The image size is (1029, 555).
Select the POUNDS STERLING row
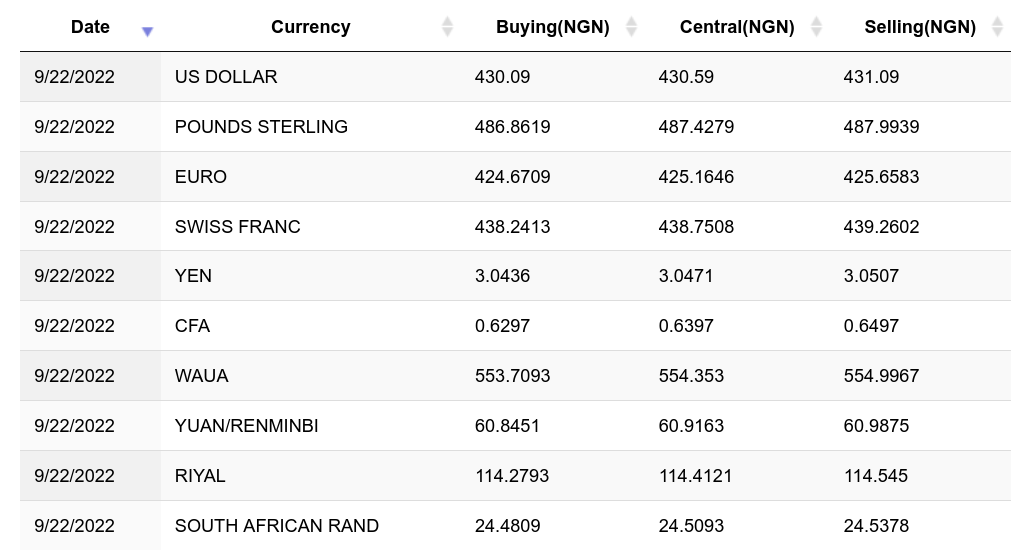click(x=261, y=127)
